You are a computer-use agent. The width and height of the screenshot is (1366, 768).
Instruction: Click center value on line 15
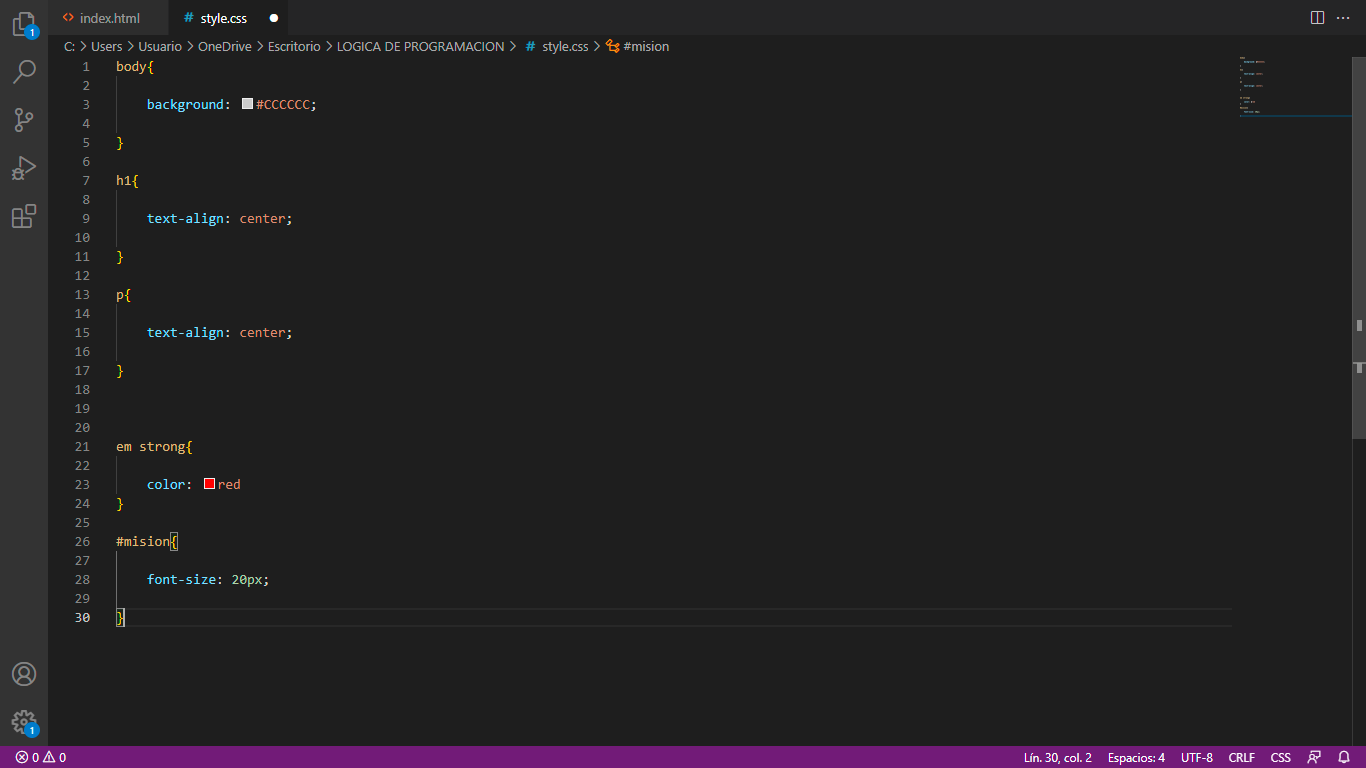[263, 332]
